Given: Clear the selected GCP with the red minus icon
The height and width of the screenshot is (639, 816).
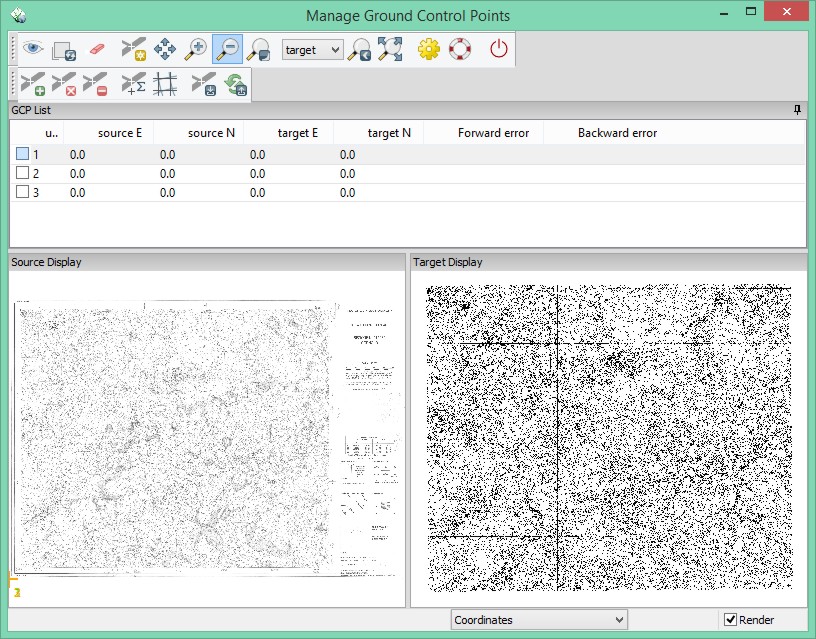Looking at the screenshot, I should [x=95, y=84].
